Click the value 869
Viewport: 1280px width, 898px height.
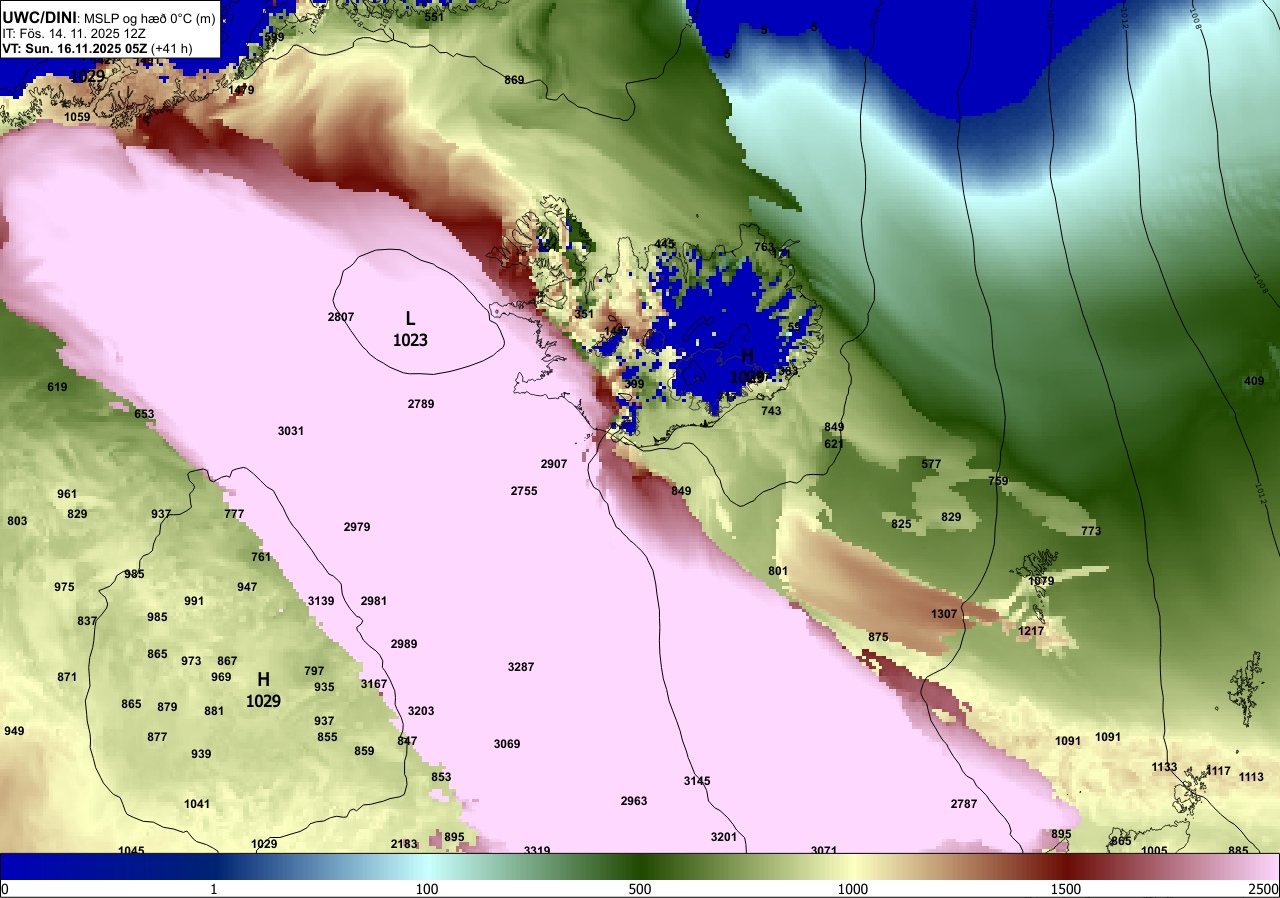(x=514, y=80)
